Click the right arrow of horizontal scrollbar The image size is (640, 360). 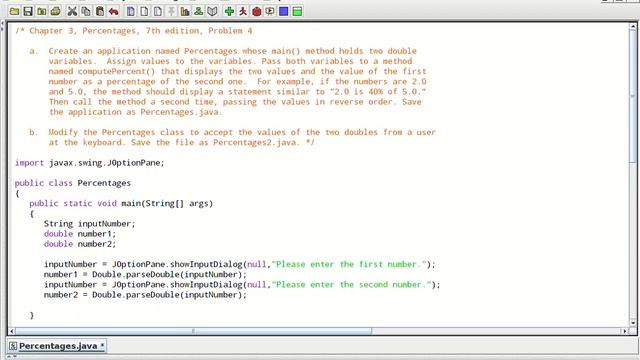coord(624,331)
